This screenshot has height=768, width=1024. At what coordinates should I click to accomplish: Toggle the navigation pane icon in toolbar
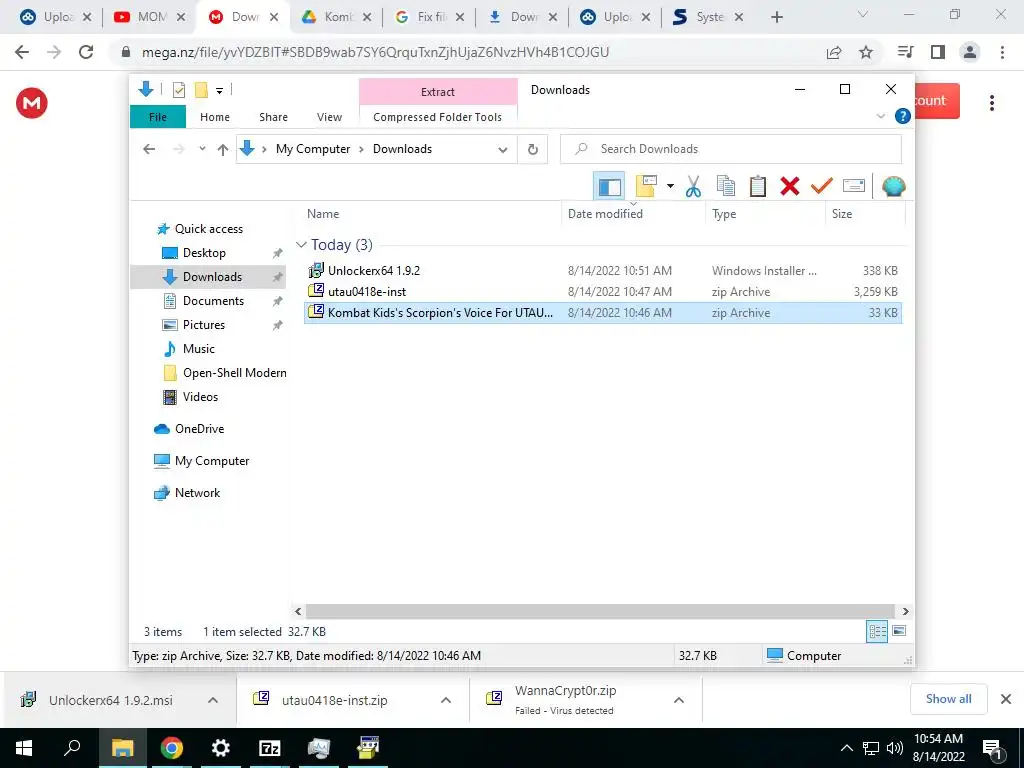pyautogui.click(x=609, y=187)
